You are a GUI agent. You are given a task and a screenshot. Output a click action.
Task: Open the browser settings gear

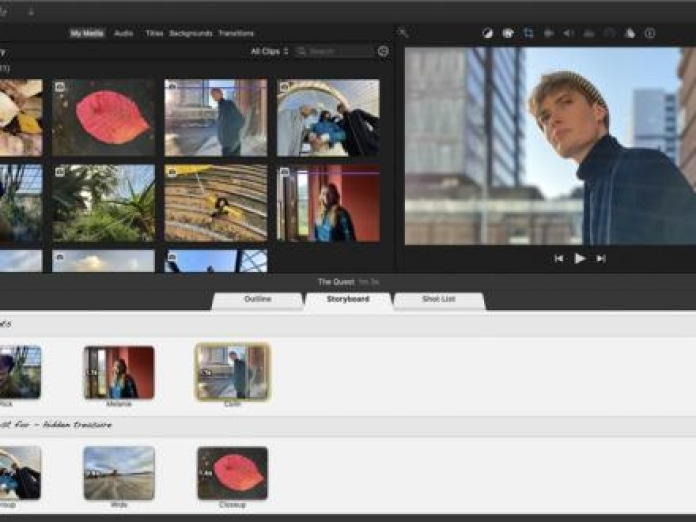tap(383, 51)
